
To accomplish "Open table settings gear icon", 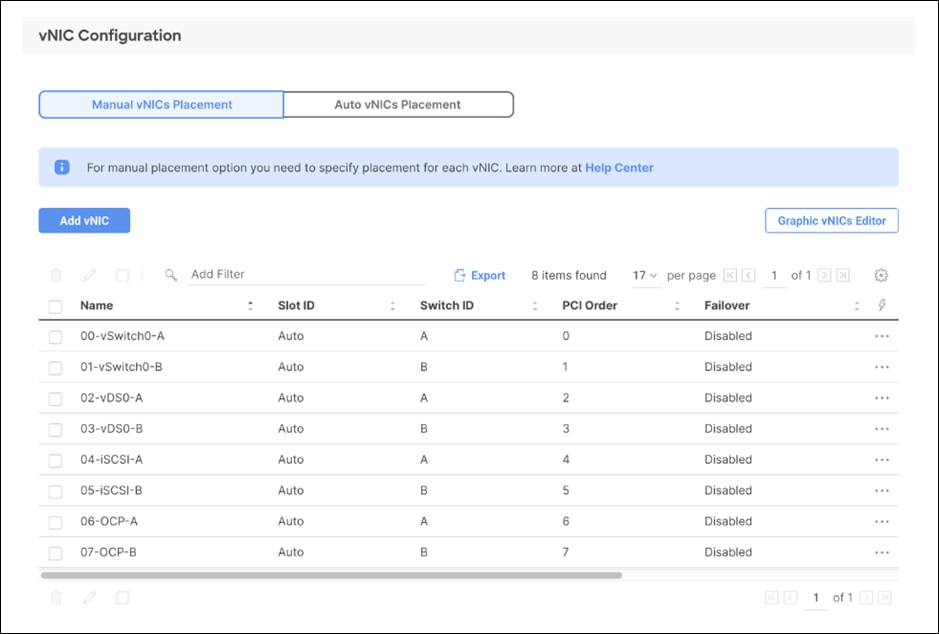I will click(881, 275).
